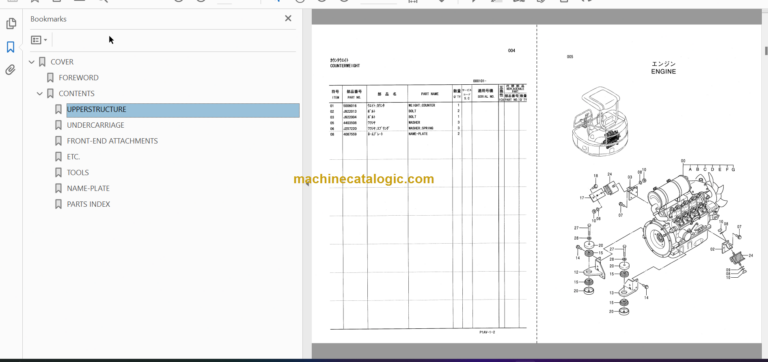Toggle the bookmarks panel ribbon icon
This screenshot has height=362, width=768.
pyautogui.click(x=11, y=47)
